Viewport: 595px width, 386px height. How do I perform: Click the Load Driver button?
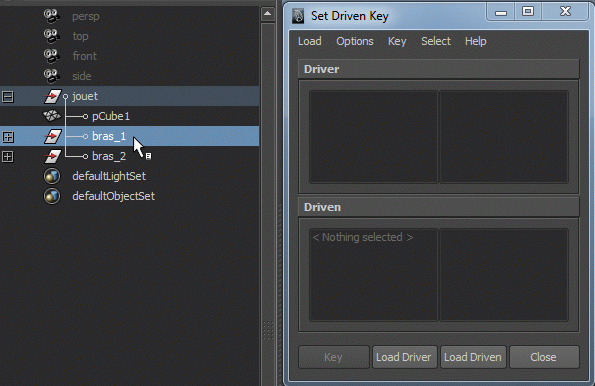click(404, 357)
